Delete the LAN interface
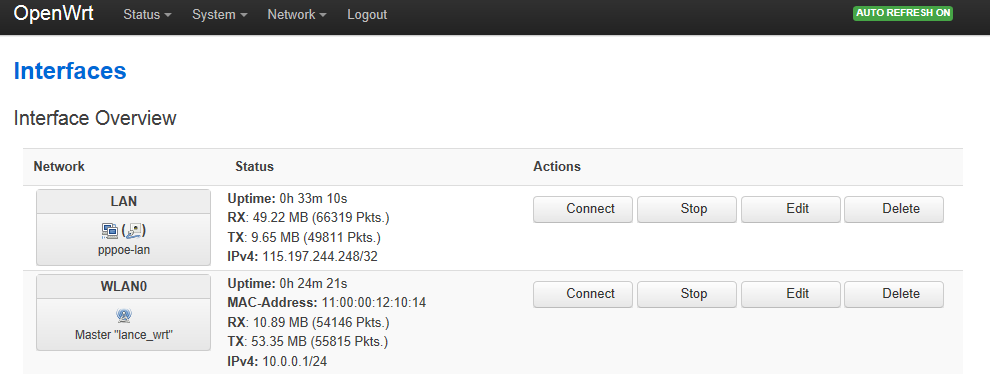Image resolution: width=990 pixels, height=376 pixels. click(x=894, y=209)
